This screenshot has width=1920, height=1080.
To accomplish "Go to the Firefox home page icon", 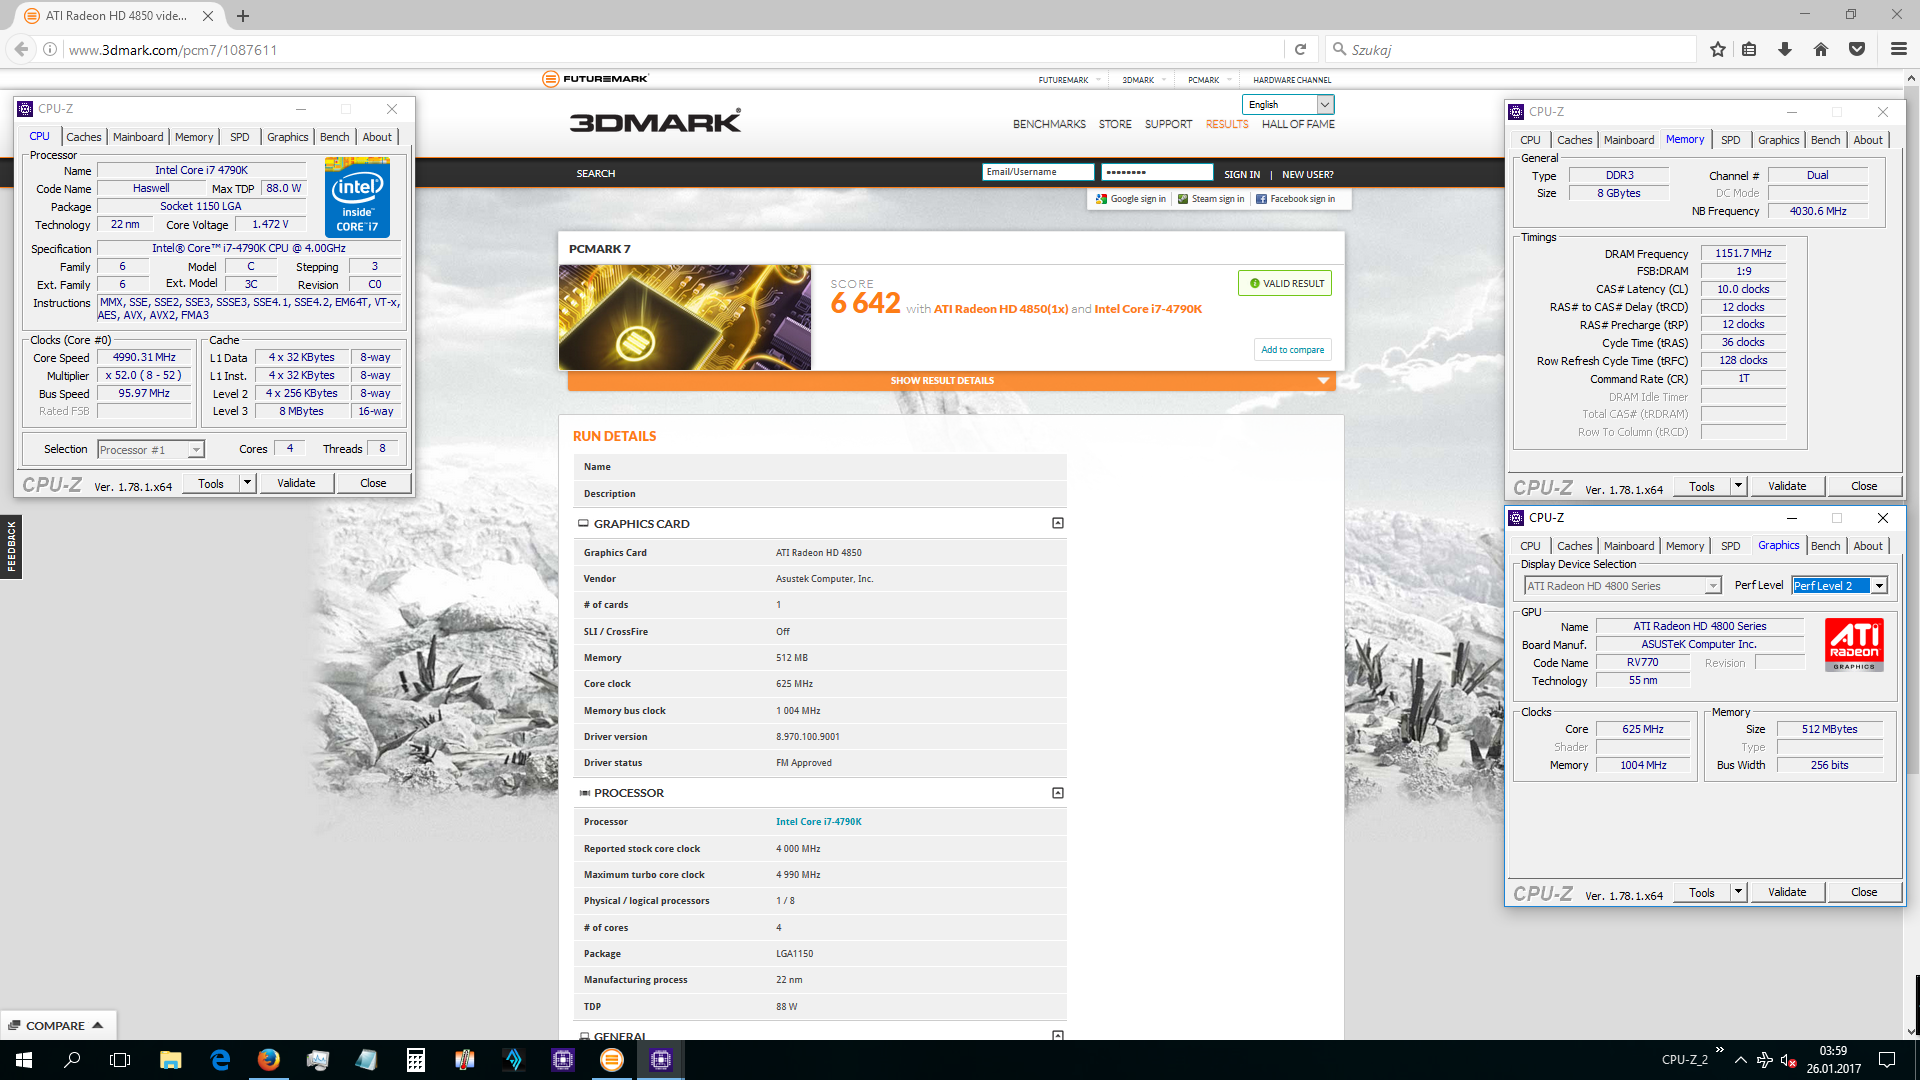I will 1821,49.
